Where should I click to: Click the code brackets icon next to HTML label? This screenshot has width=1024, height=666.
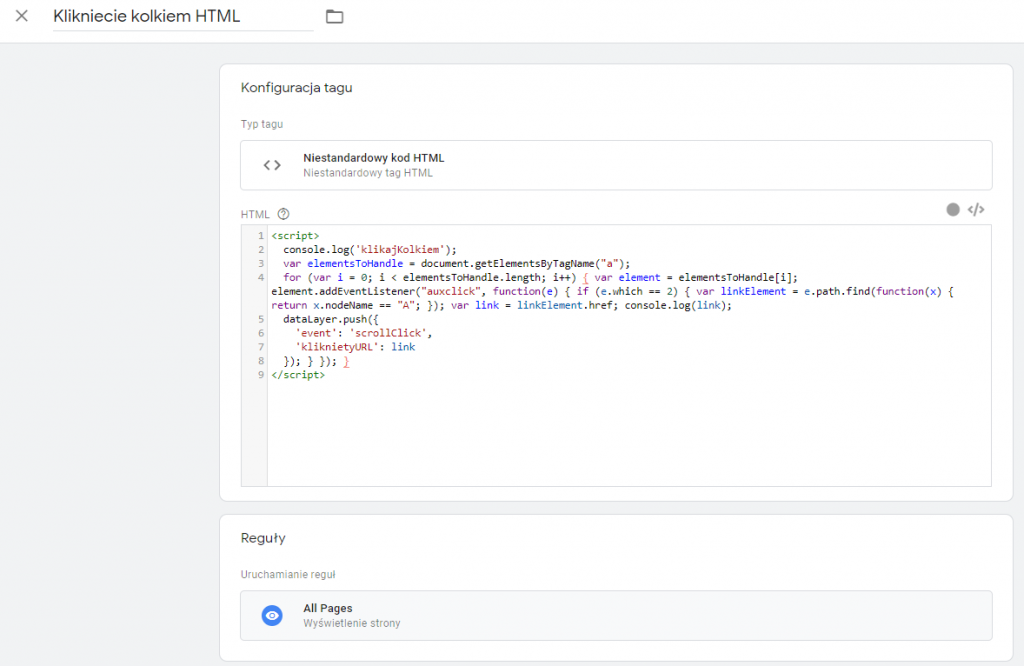974,210
